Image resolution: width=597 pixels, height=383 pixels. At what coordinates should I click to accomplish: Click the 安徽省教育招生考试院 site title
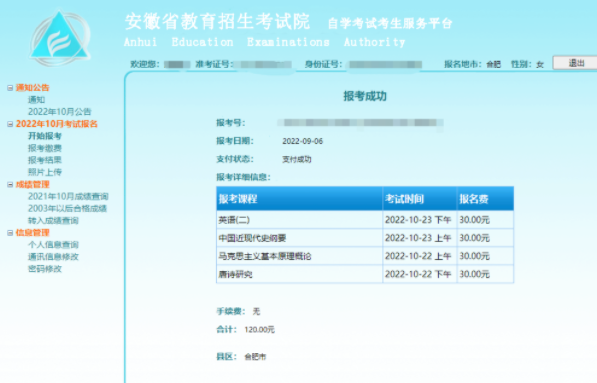click(217, 21)
